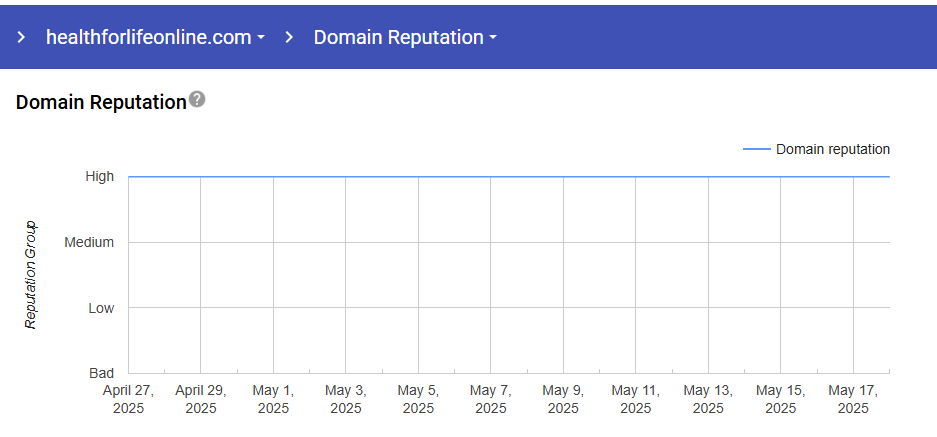This screenshot has width=937, height=437.
Task: Click the May 1, 2025 axis date
Action: coord(273,399)
